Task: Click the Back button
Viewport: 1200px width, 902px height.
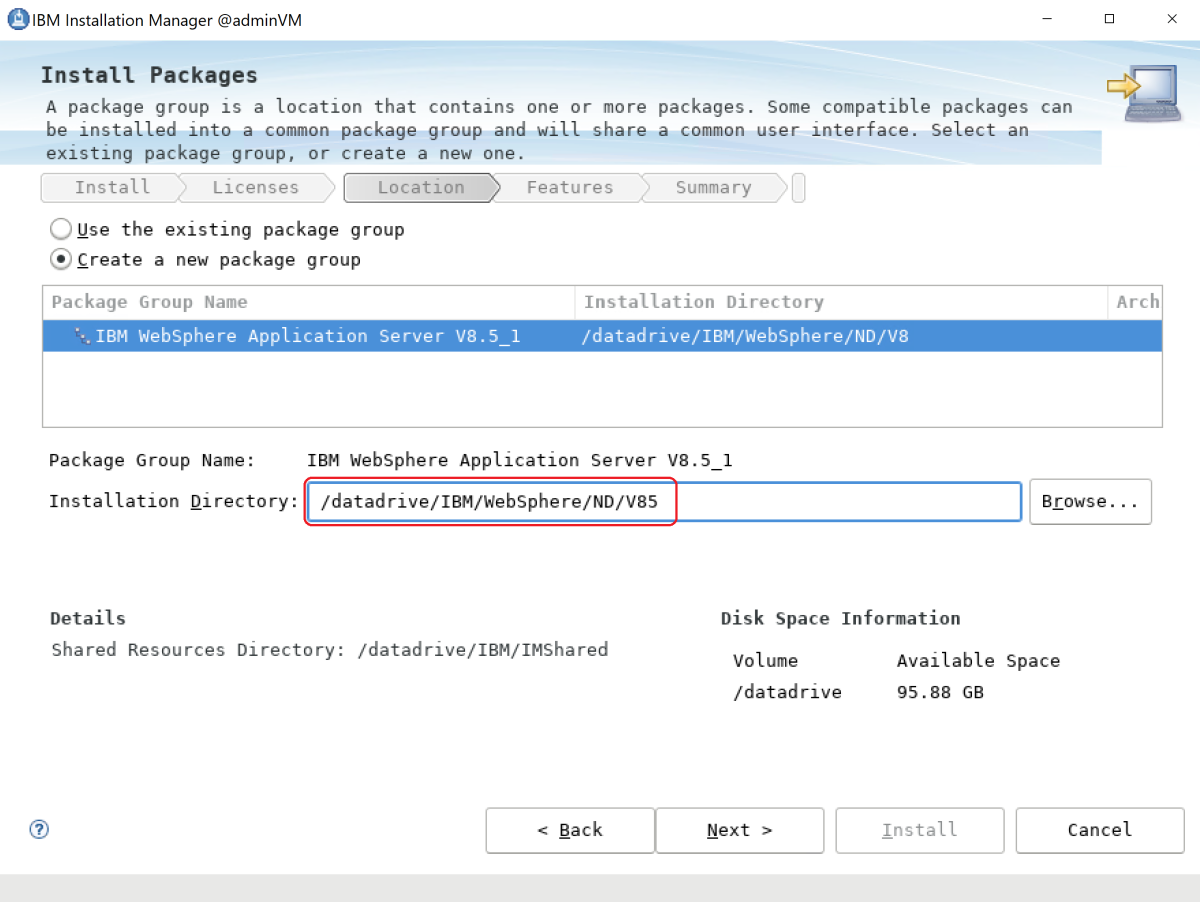Action: pos(569,830)
